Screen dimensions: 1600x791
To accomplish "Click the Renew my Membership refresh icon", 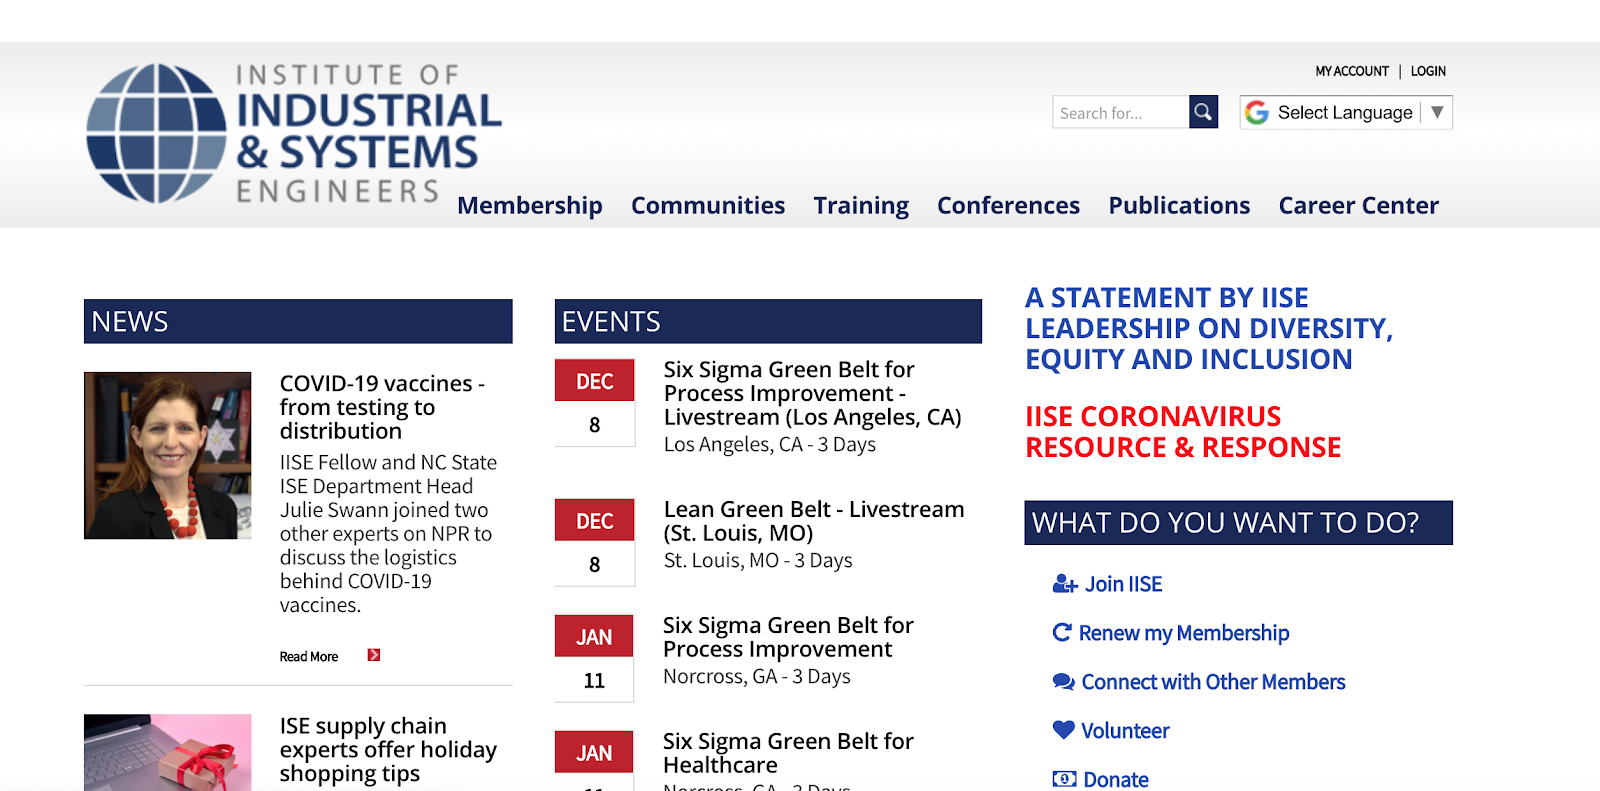I will (x=1062, y=632).
